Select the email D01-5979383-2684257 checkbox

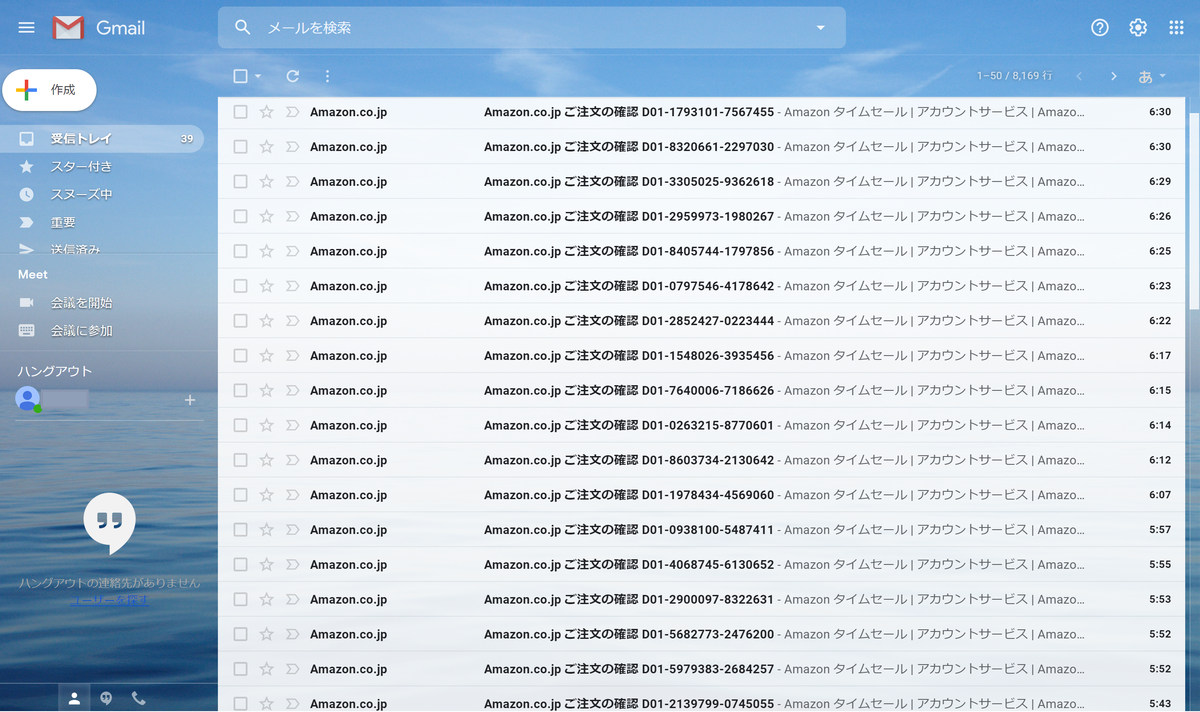pos(240,669)
